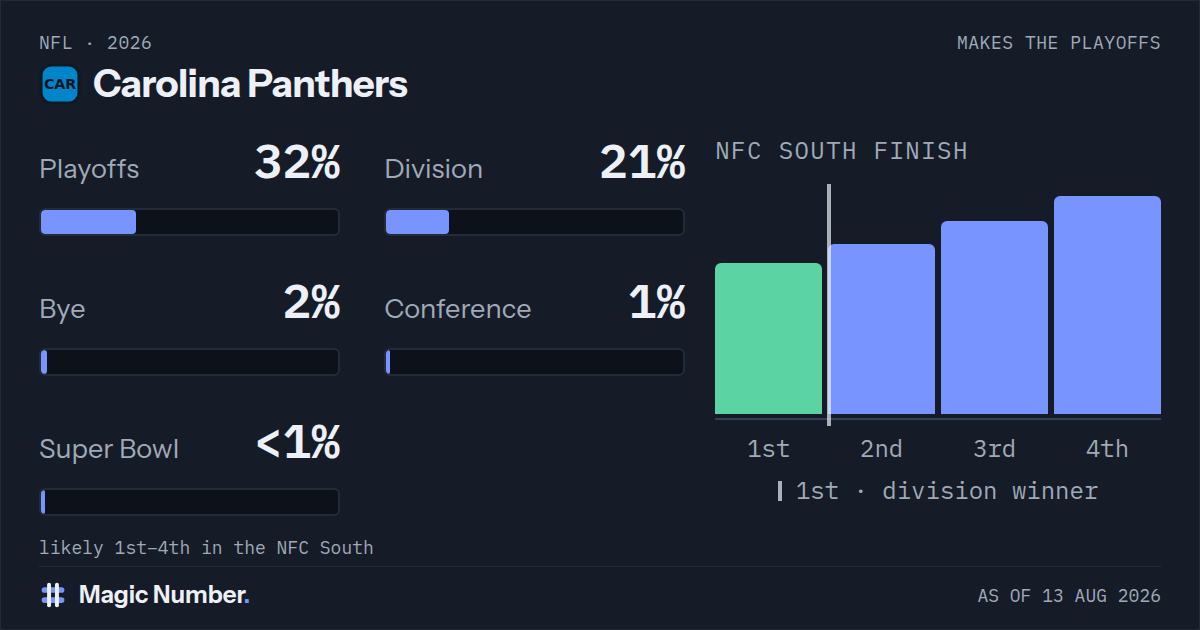Click the Magic Number hash icon
This screenshot has height=630, width=1200.
[53, 595]
